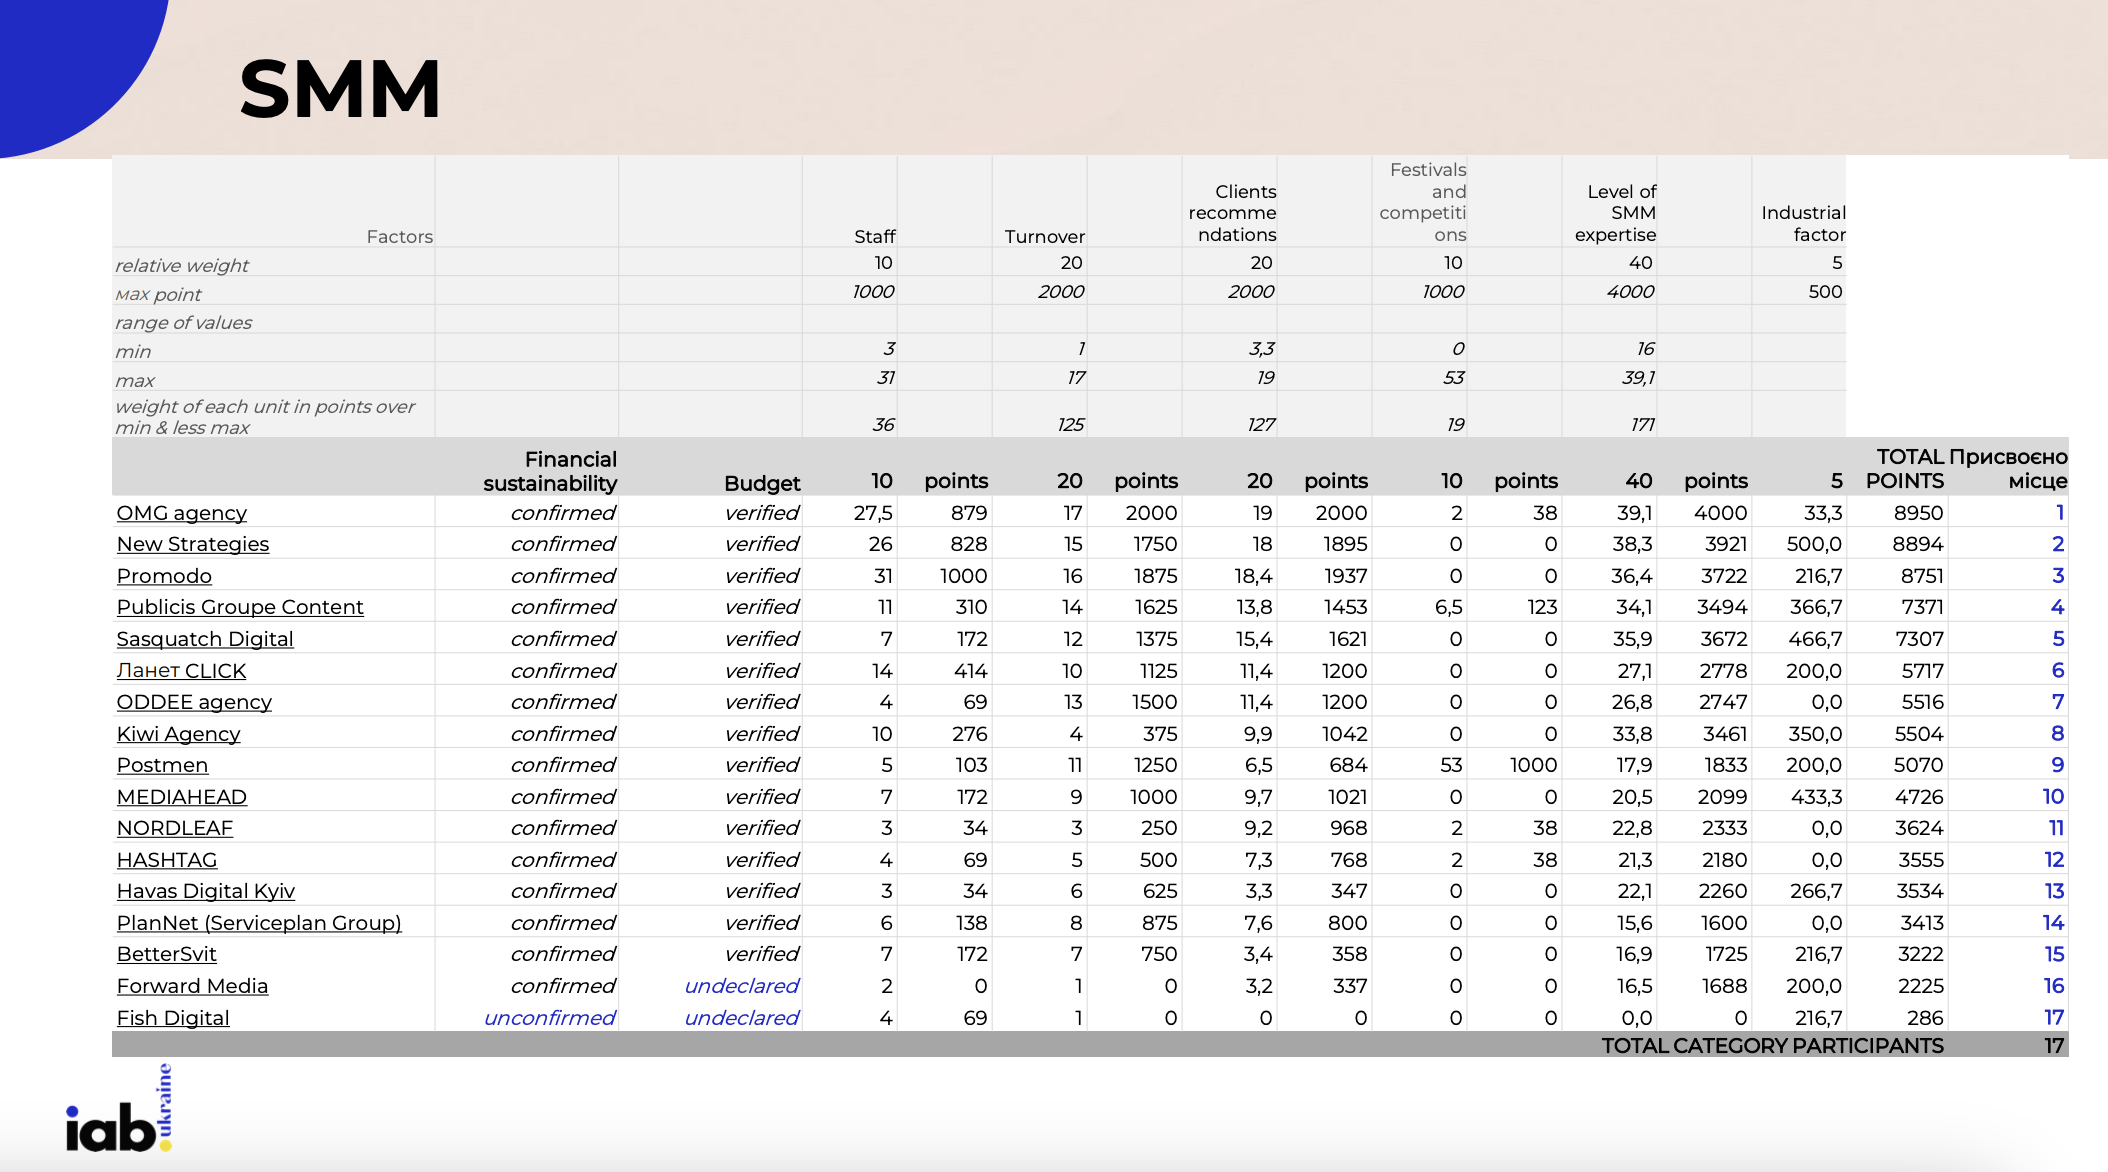Click unconfirmed status for Fish Digital
2108x1172 pixels.
tap(549, 1018)
